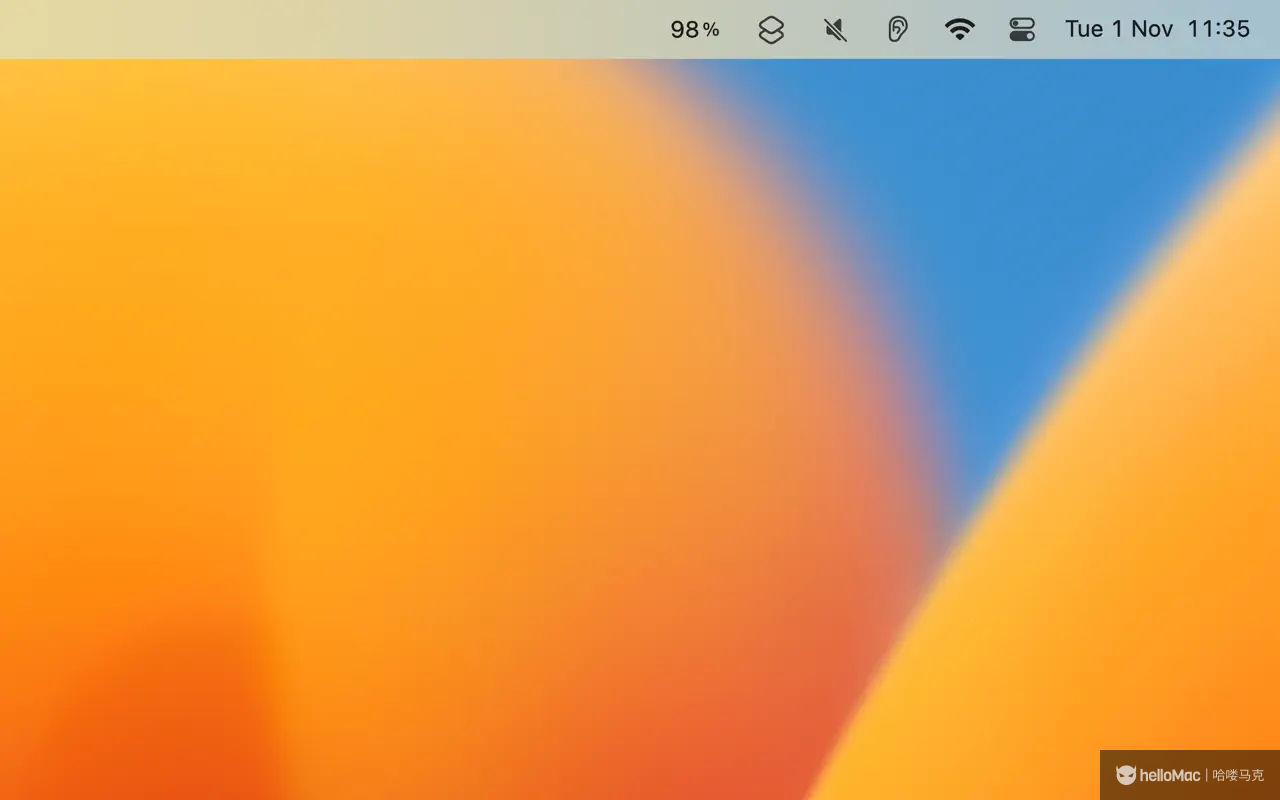Click the muted sound icon
The height and width of the screenshot is (800, 1280).
pos(835,30)
